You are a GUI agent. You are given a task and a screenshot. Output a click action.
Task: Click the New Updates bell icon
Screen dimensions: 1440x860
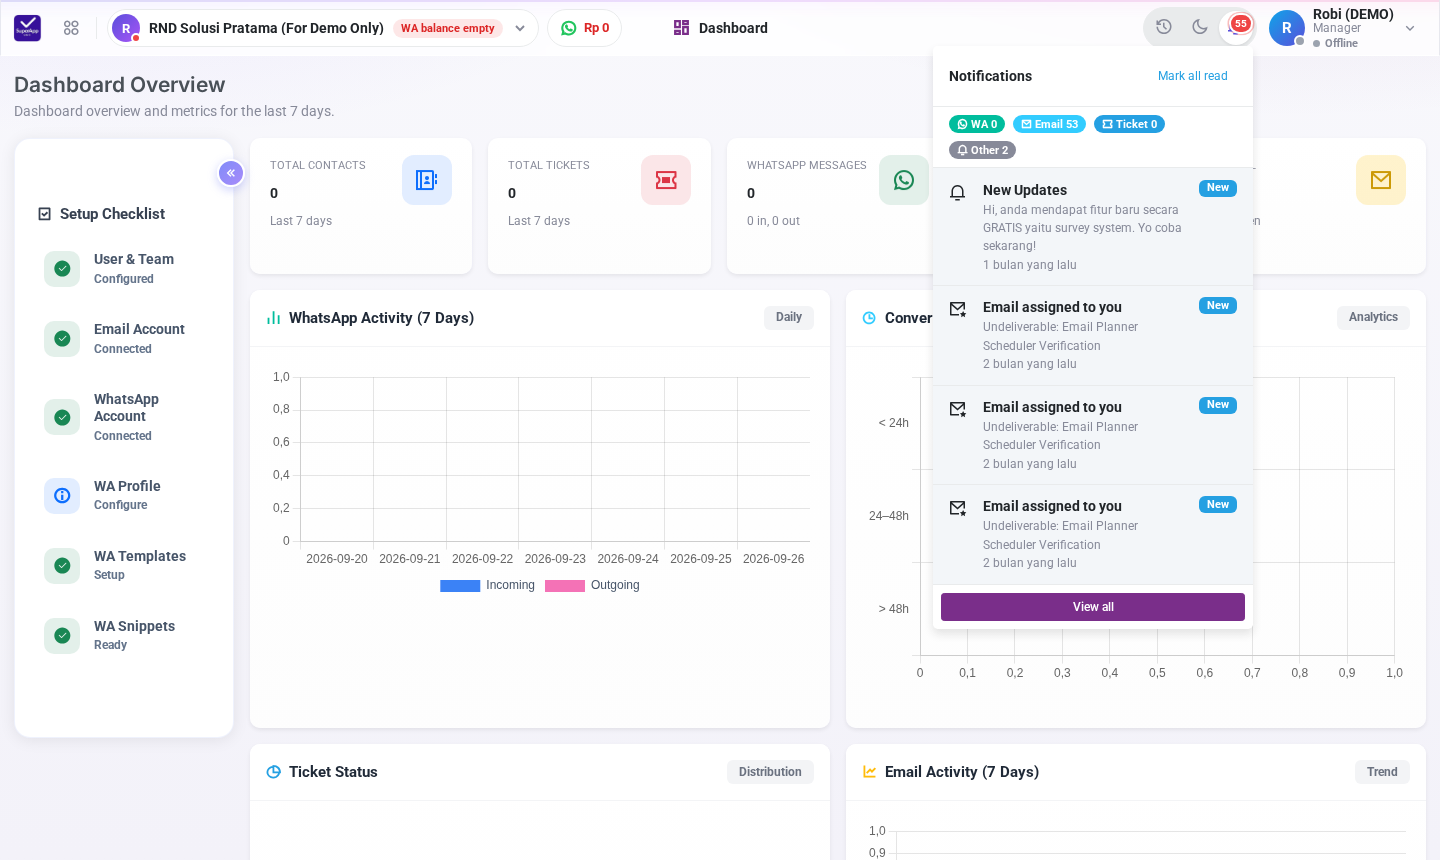pyautogui.click(x=957, y=192)
